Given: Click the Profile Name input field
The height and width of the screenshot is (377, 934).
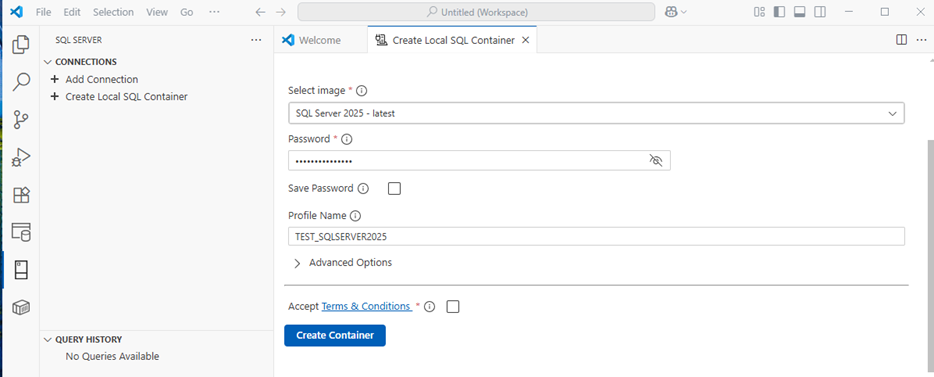Looking at the screenshot, I should [x=596, y=236].
